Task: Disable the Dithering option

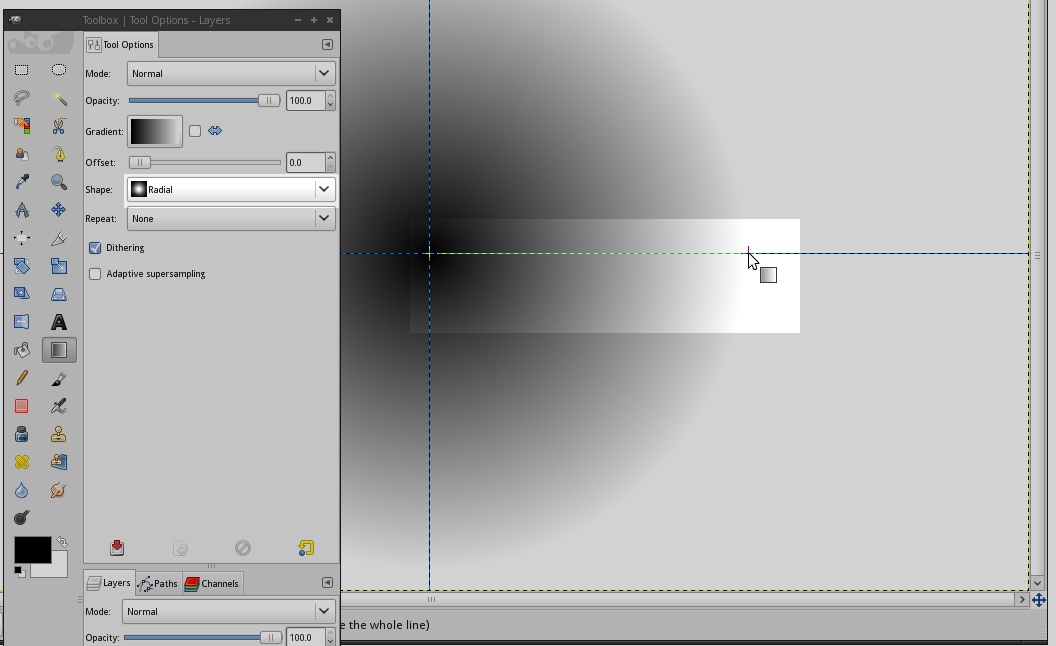Action: point(95,247)
